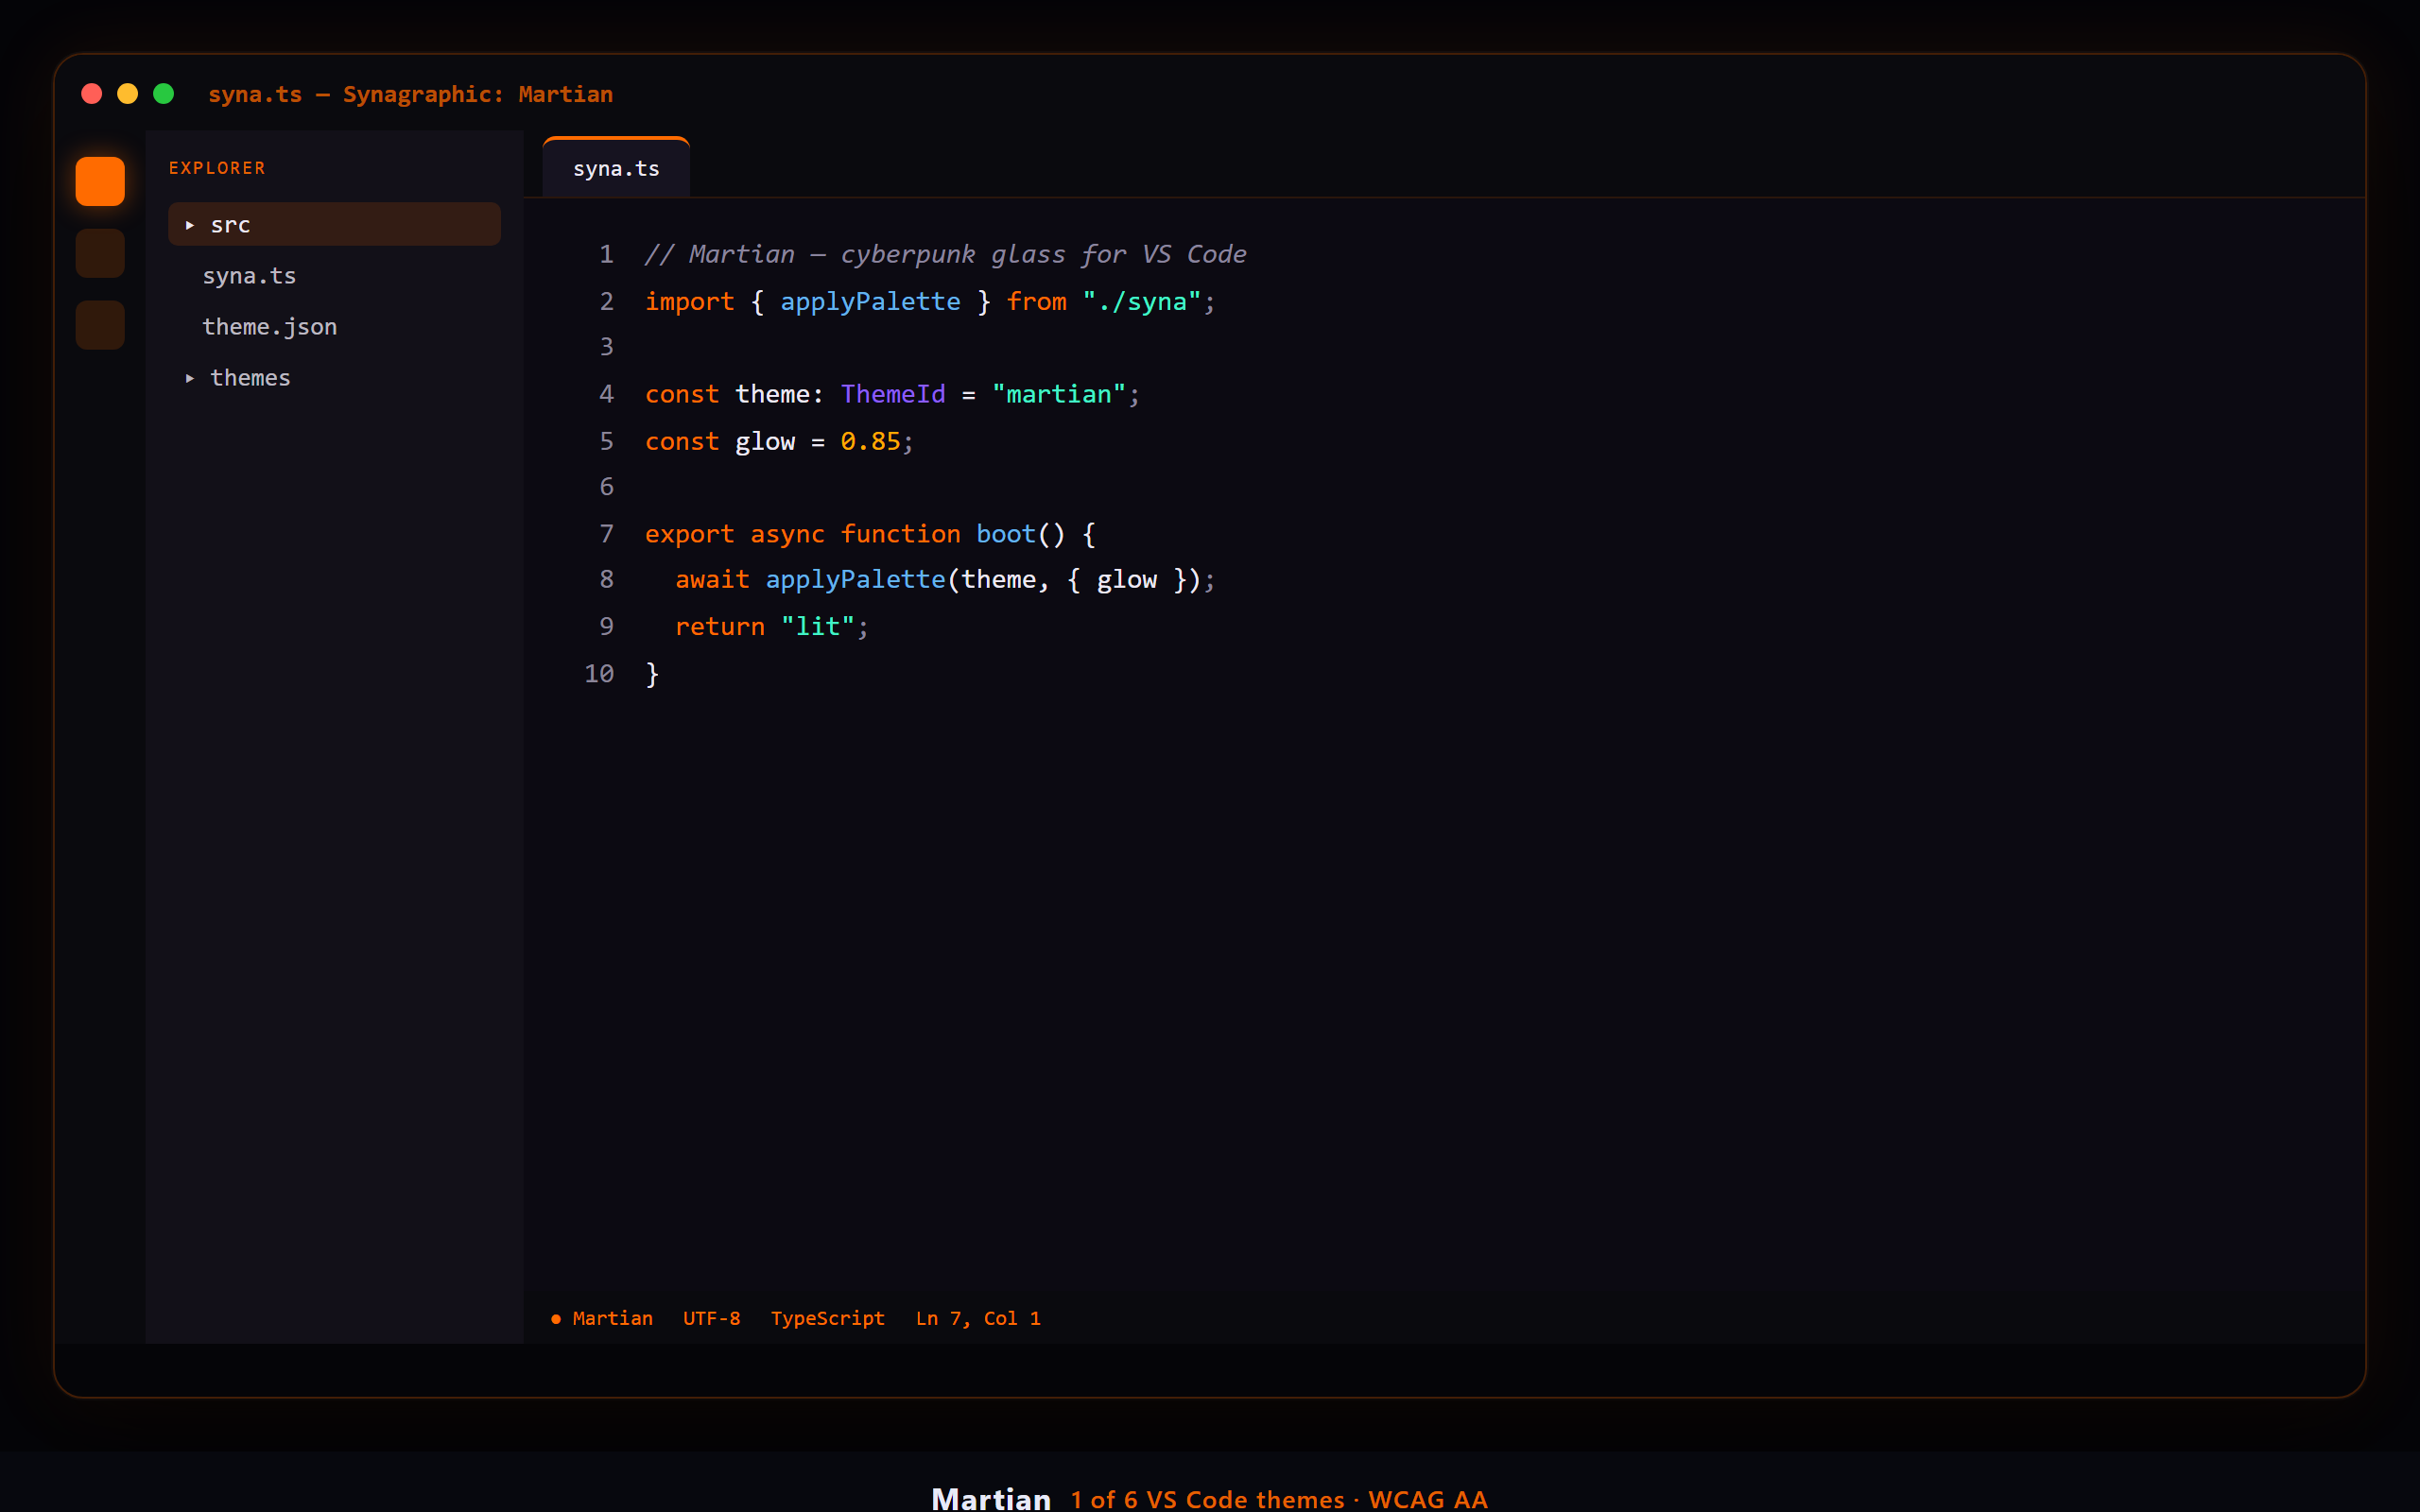Image resolution: width=2420 pixels, height=1512 pixels.
Task: Click the red close window button
Action: tap(92, 94)
